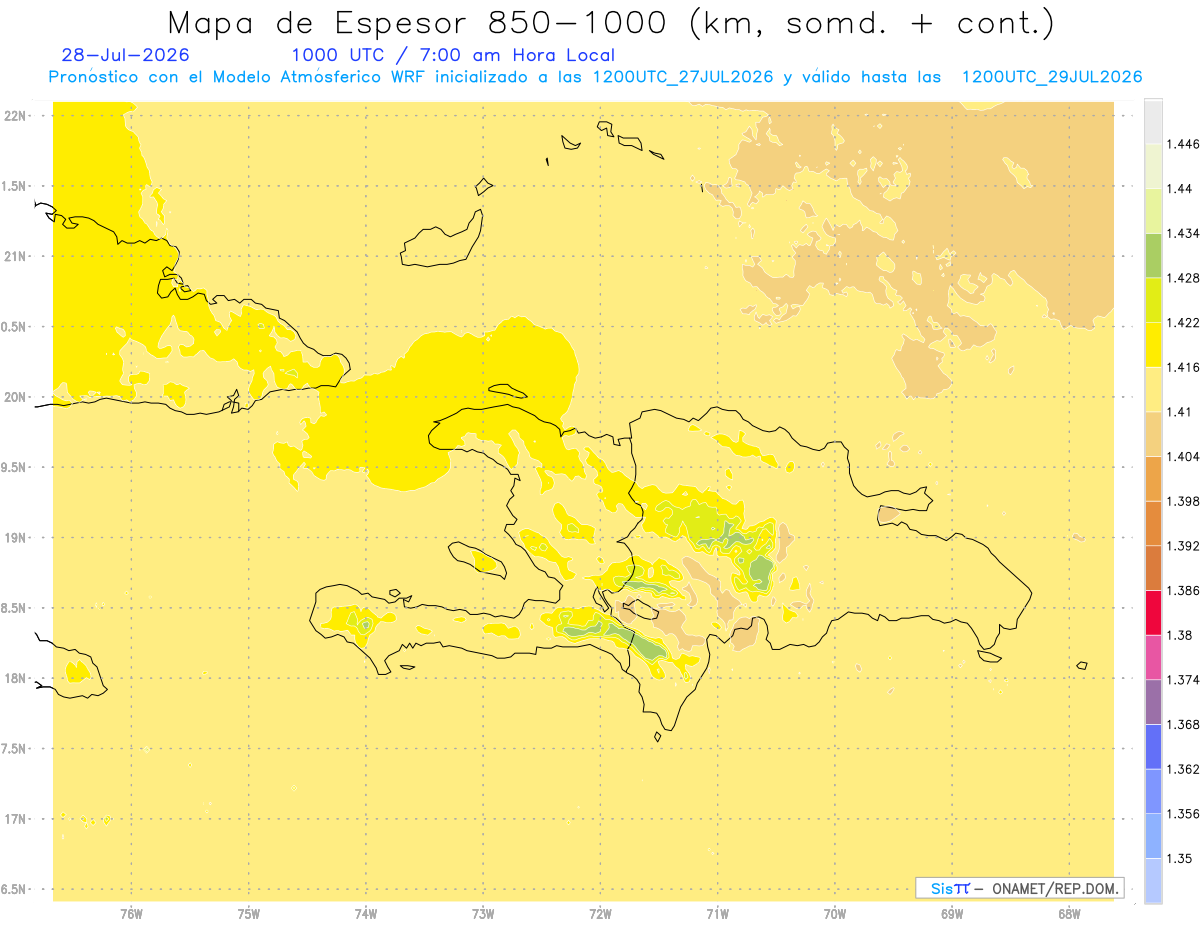
Task: Click the '1.392' color scale label
Action: [x=1183, y=546]
